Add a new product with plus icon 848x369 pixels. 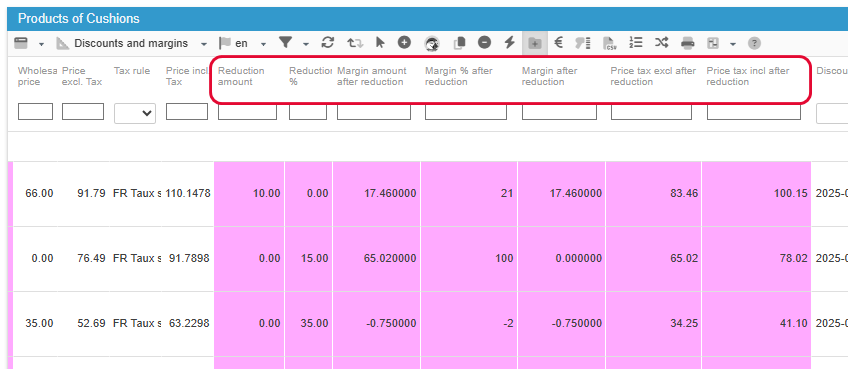[x=405, y=42]
